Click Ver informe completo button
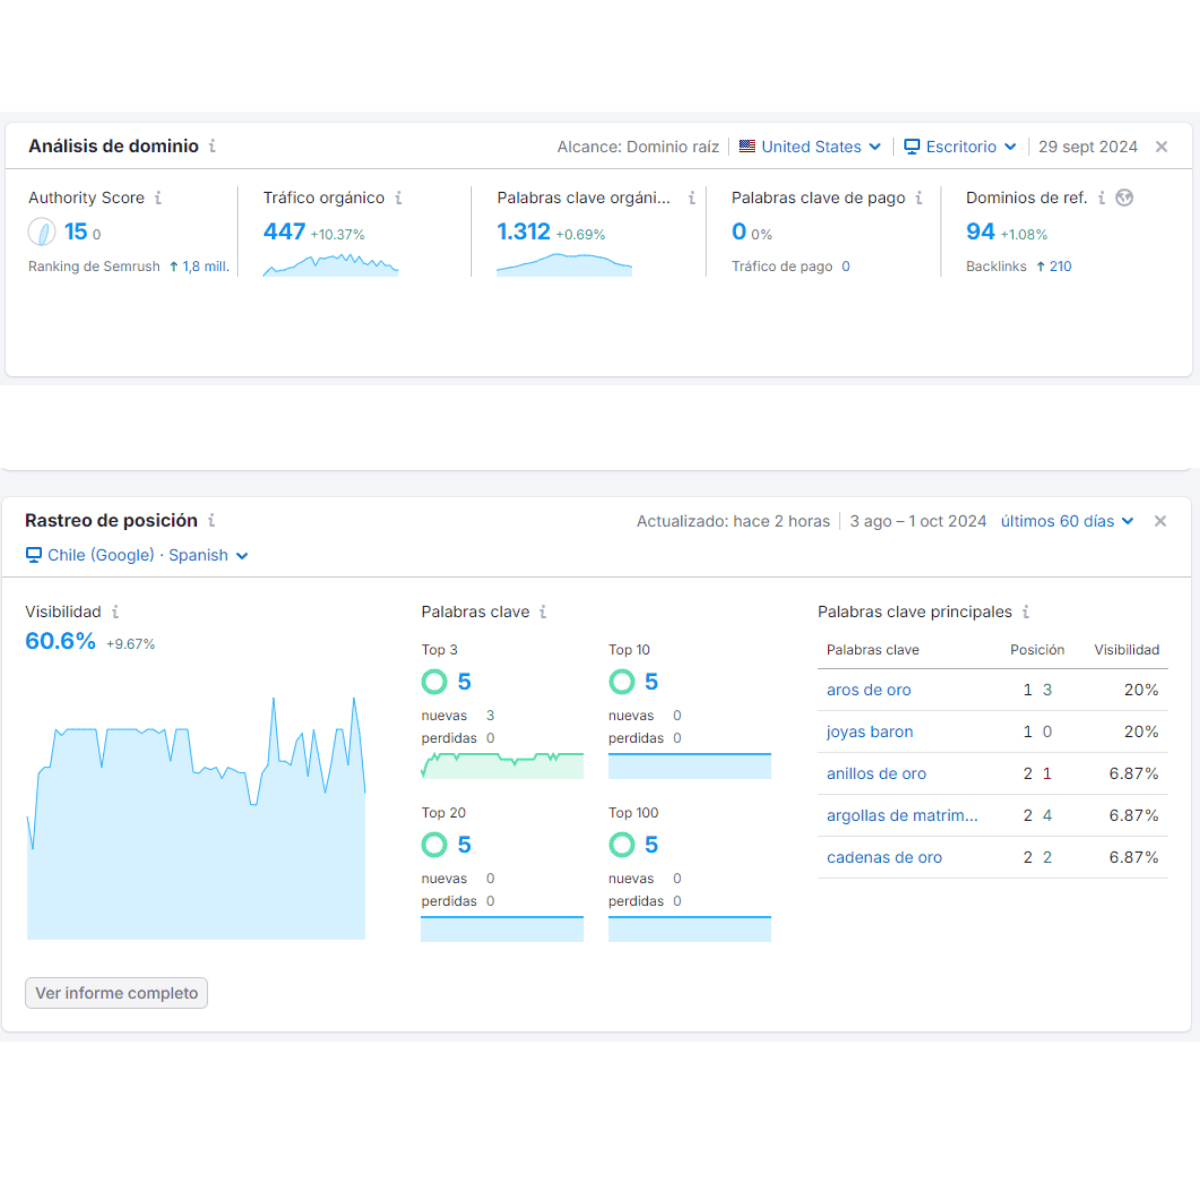 116,993
